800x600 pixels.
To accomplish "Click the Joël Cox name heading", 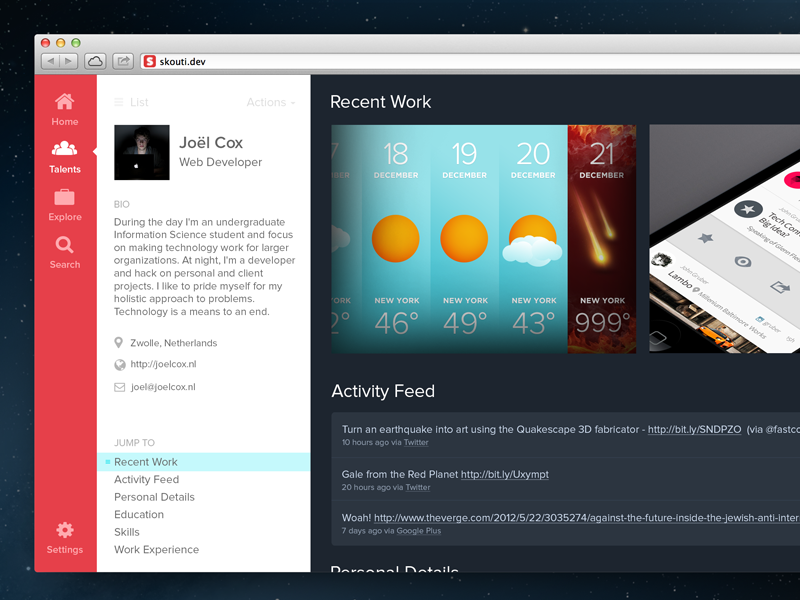I will click(211, 143).
